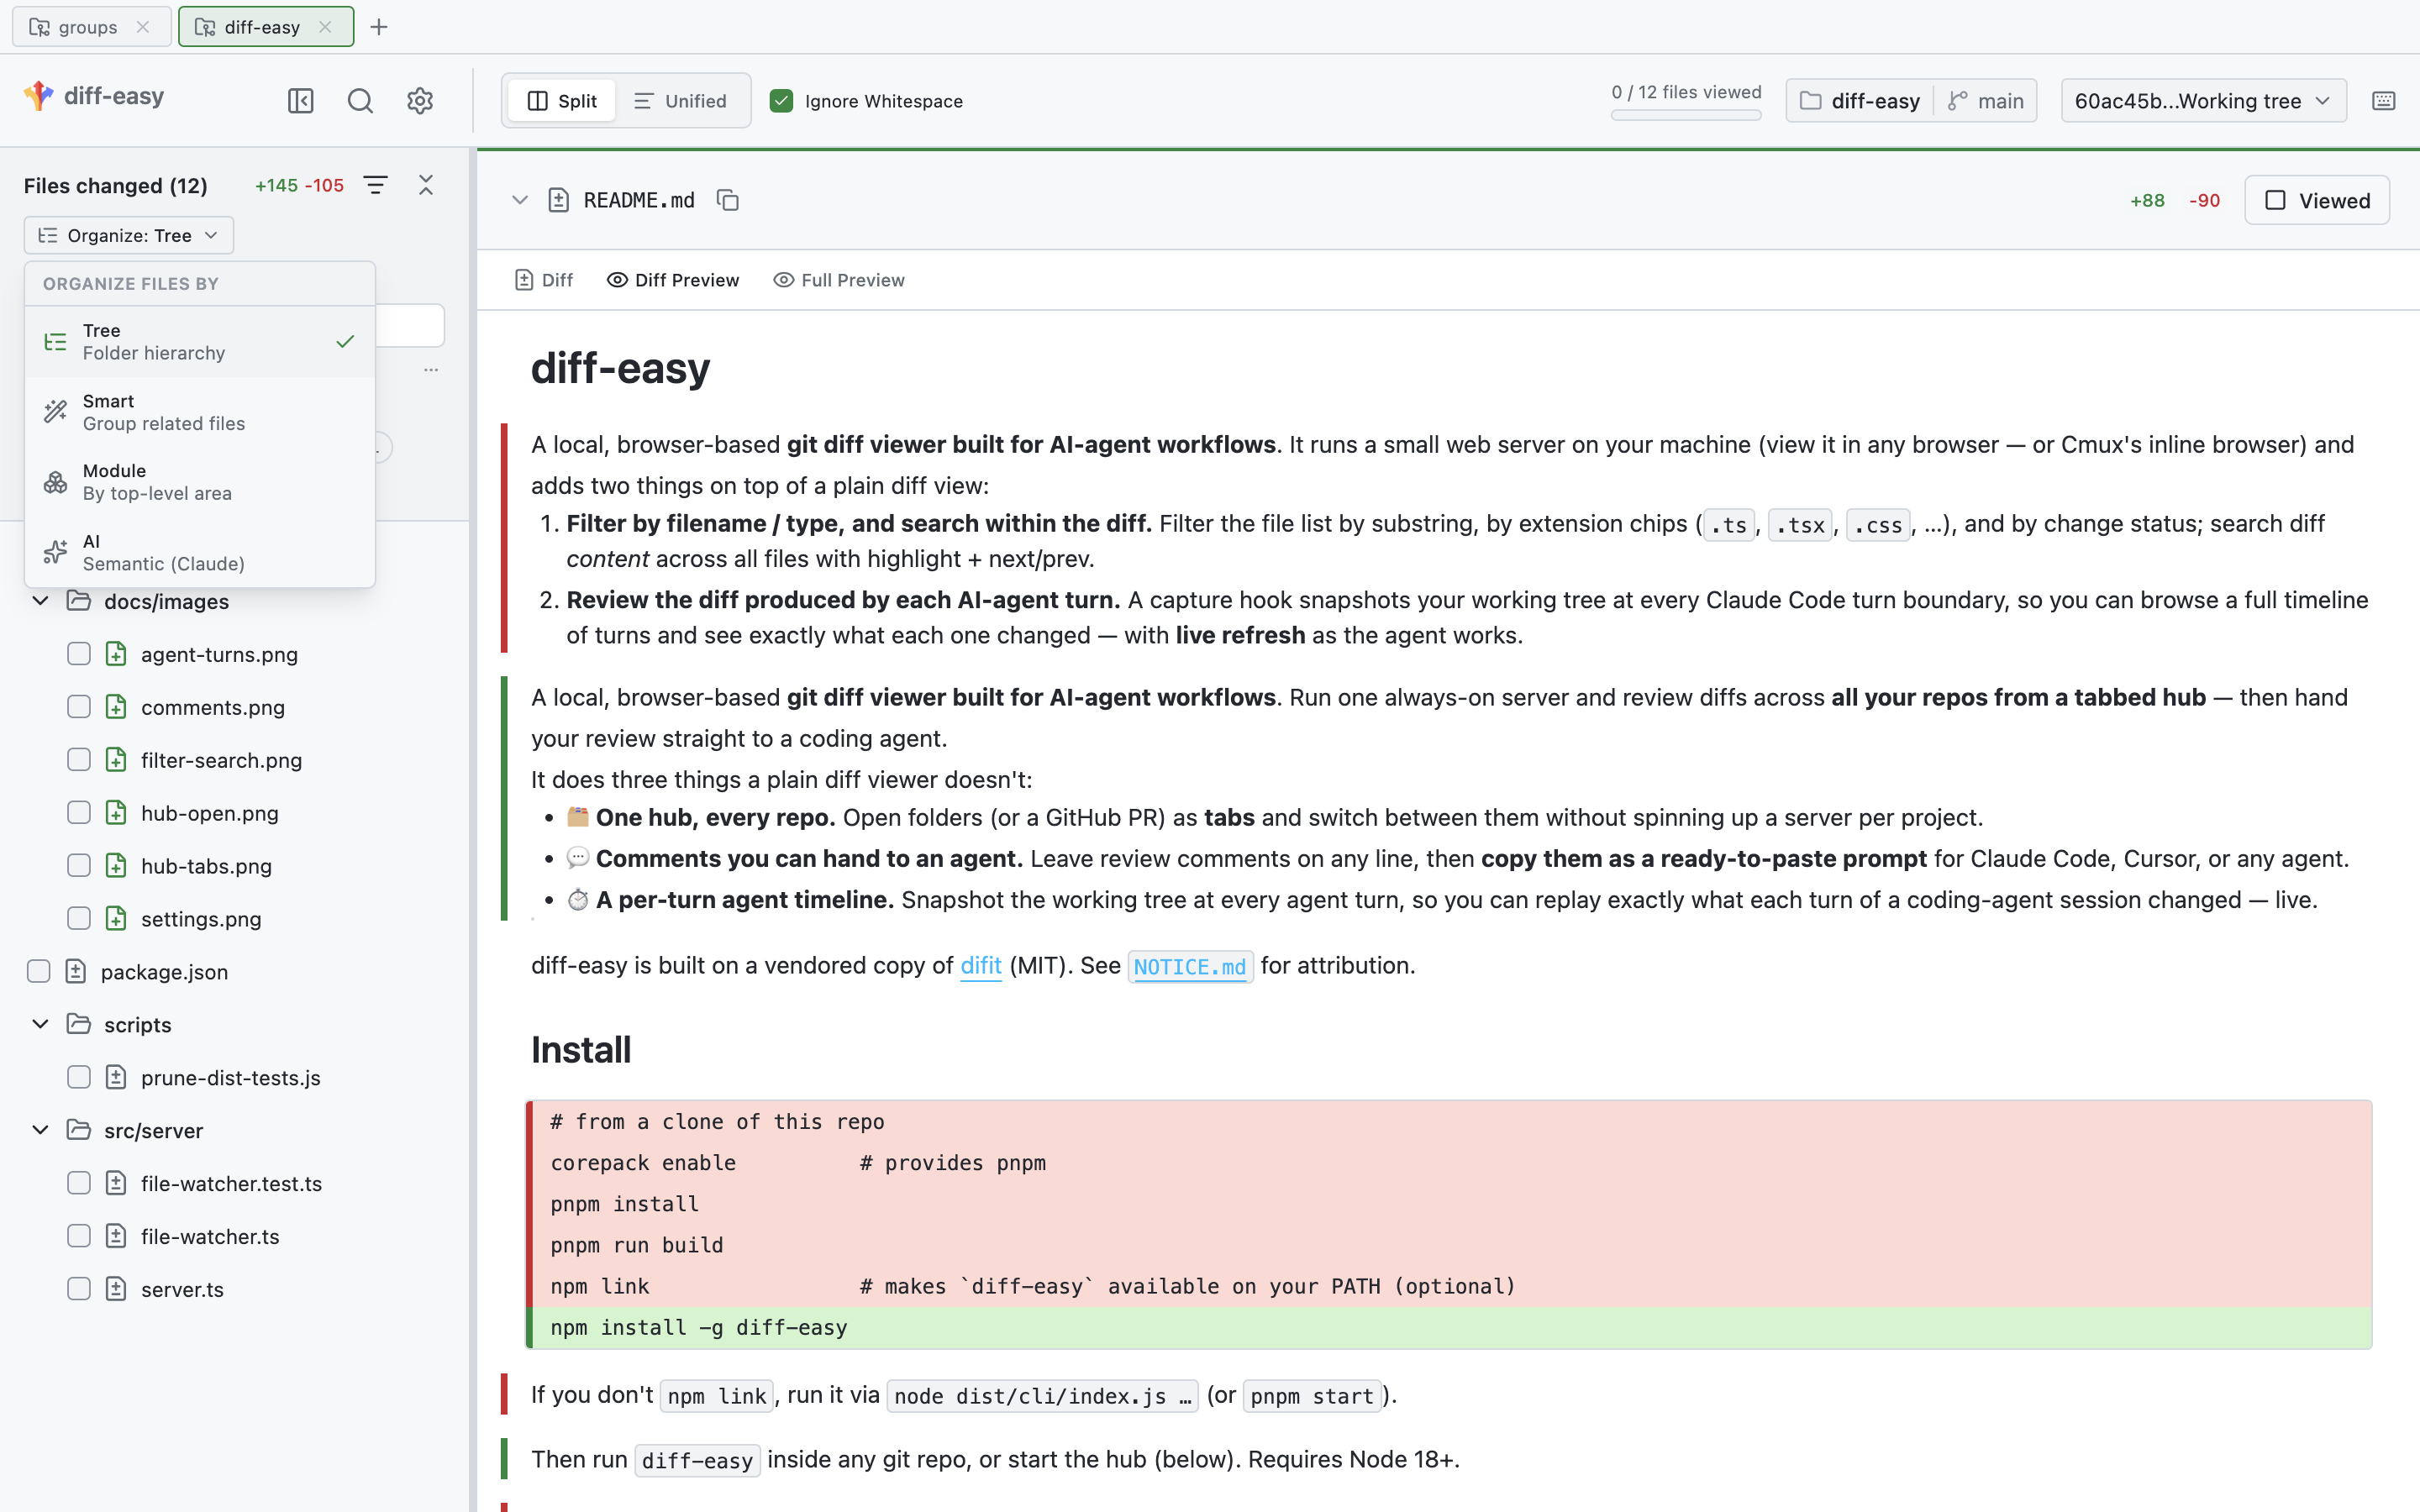Select Split view mode
The image size is (2420, 1512).
coord(562,101)
